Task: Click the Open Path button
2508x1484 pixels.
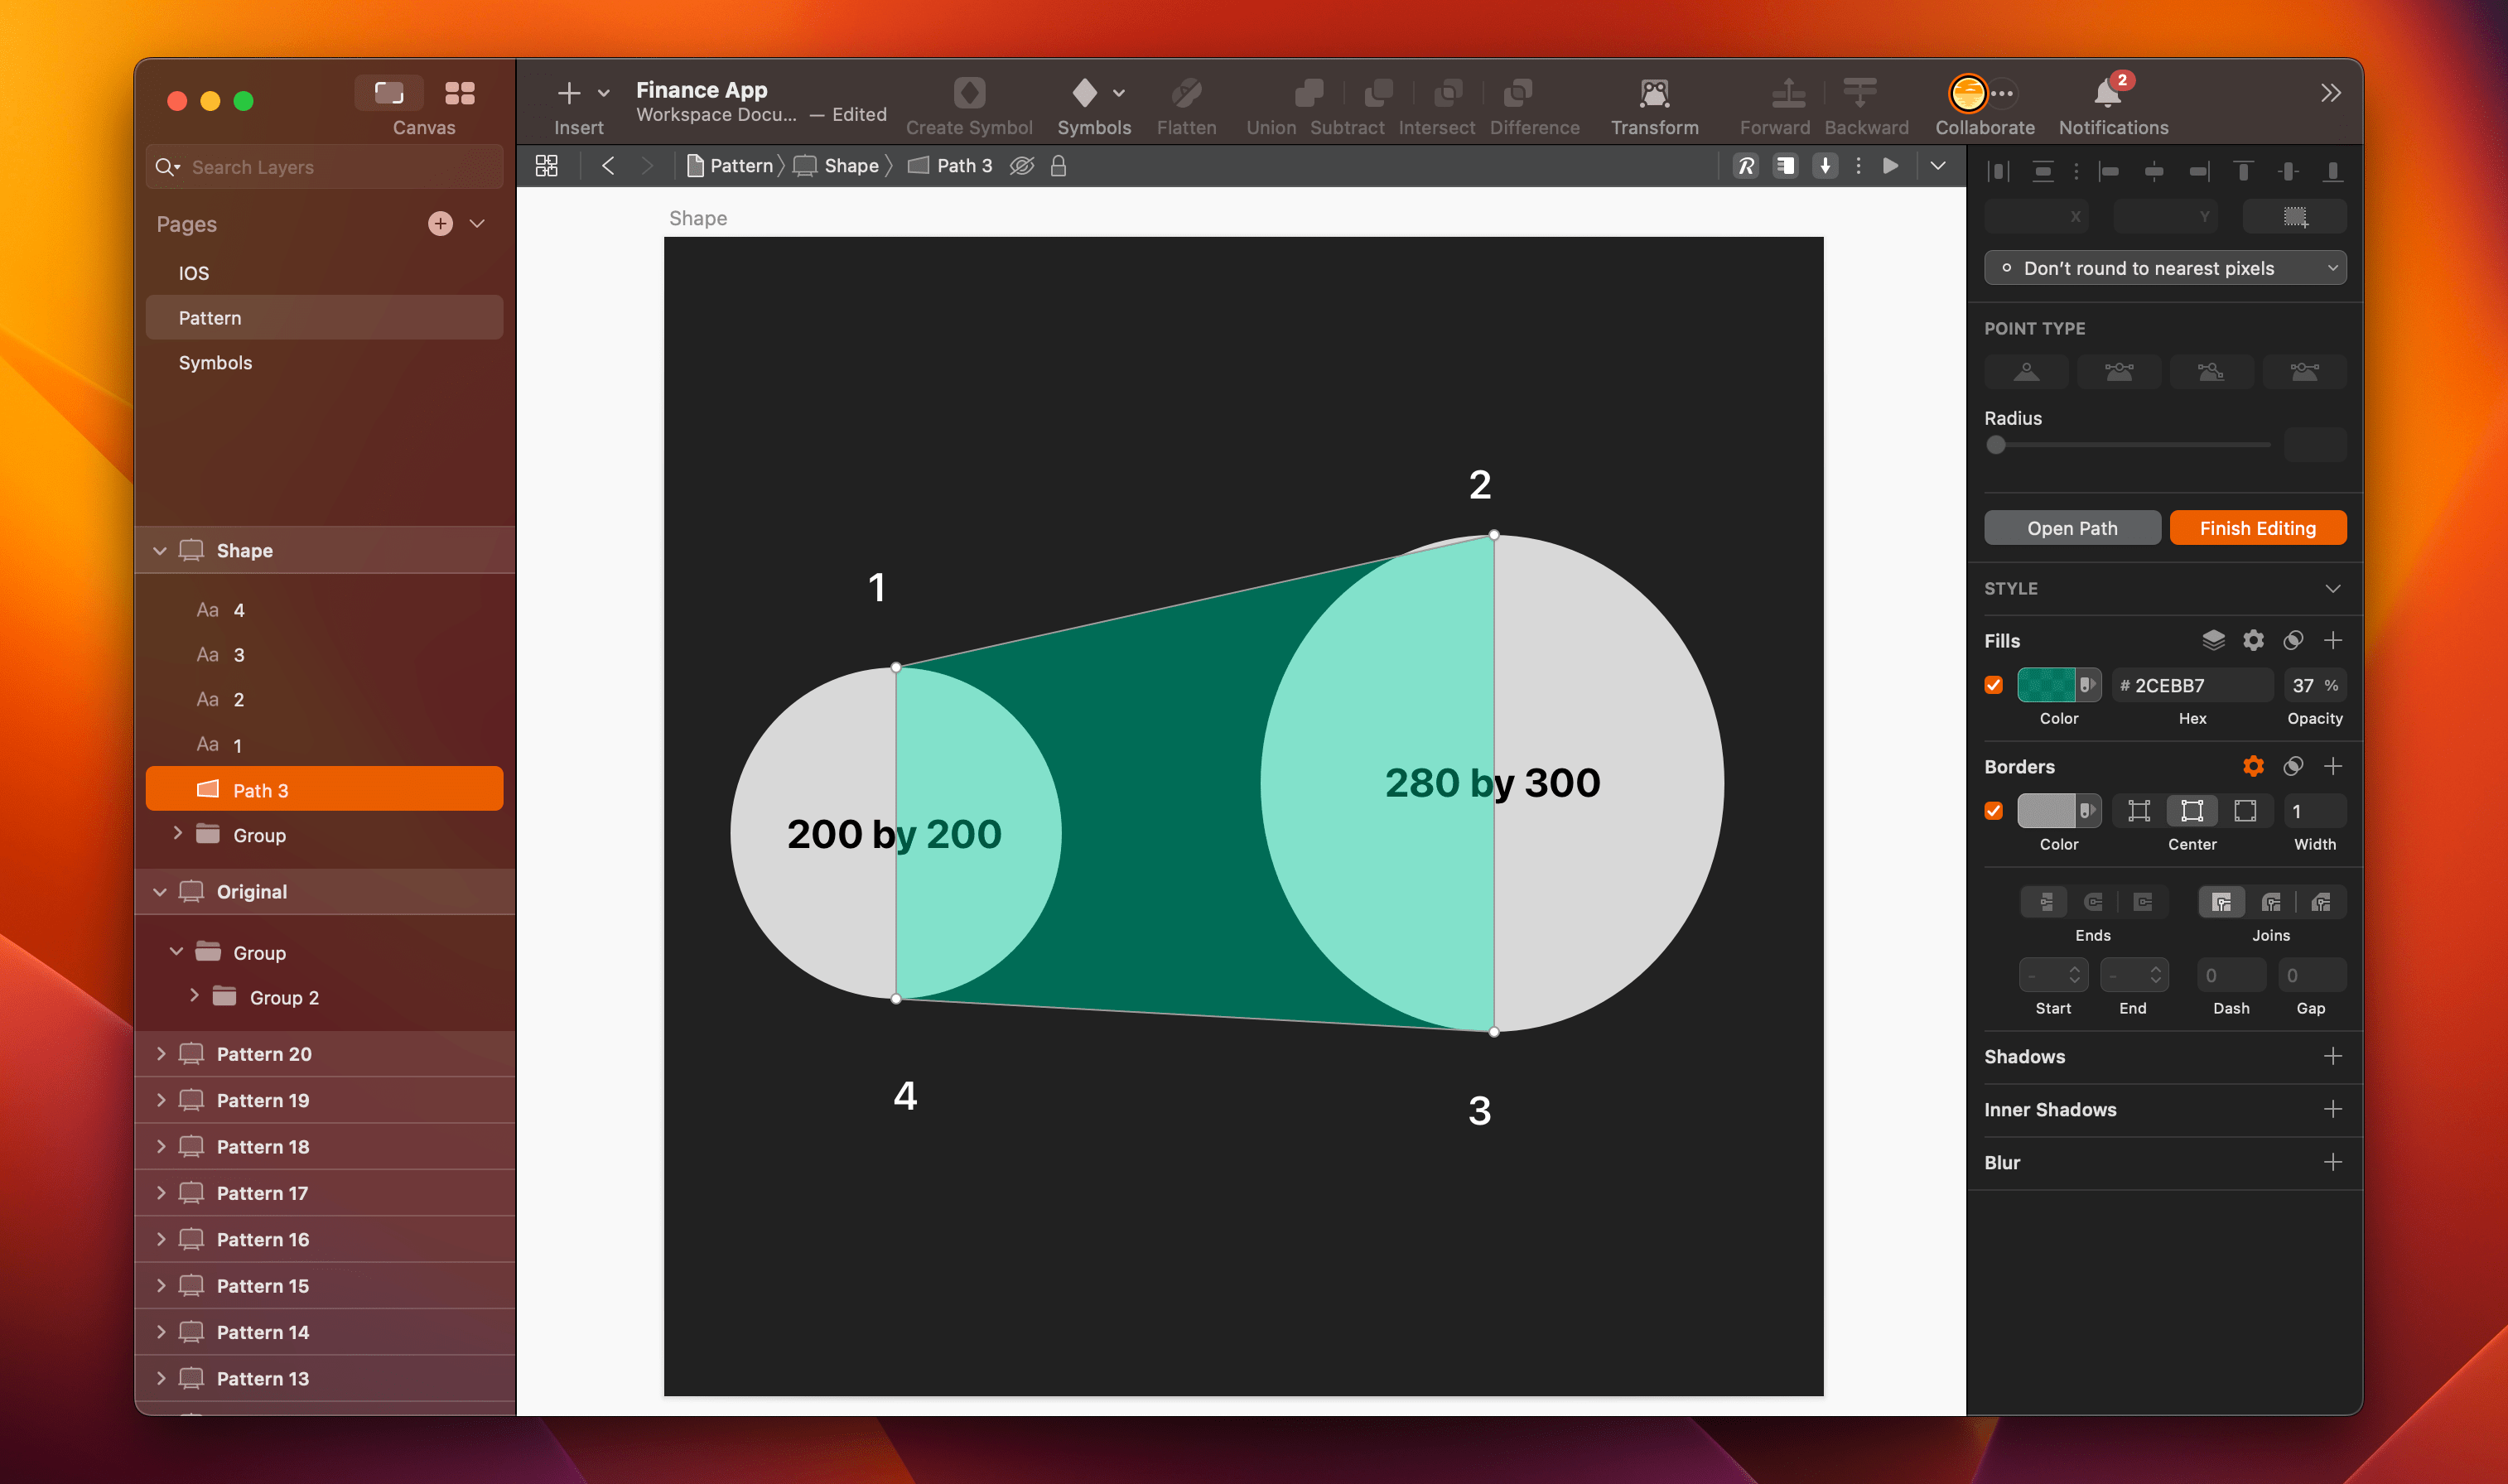Action: pos(2071,528)
